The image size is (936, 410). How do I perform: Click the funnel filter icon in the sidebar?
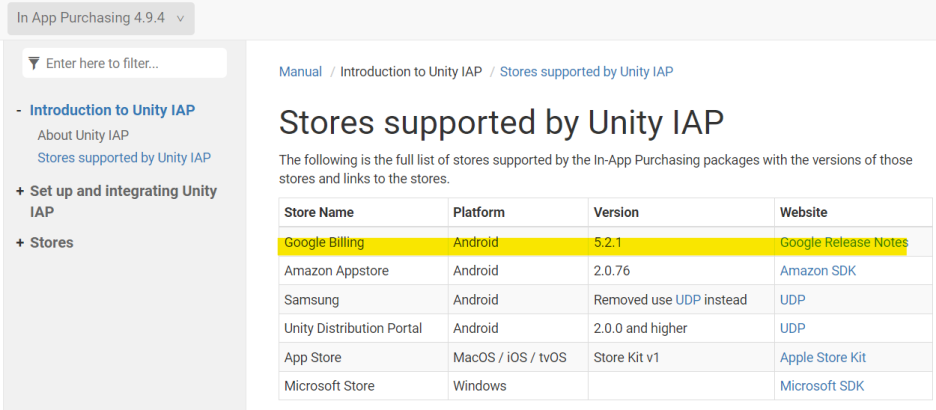(x=35, y=64)
